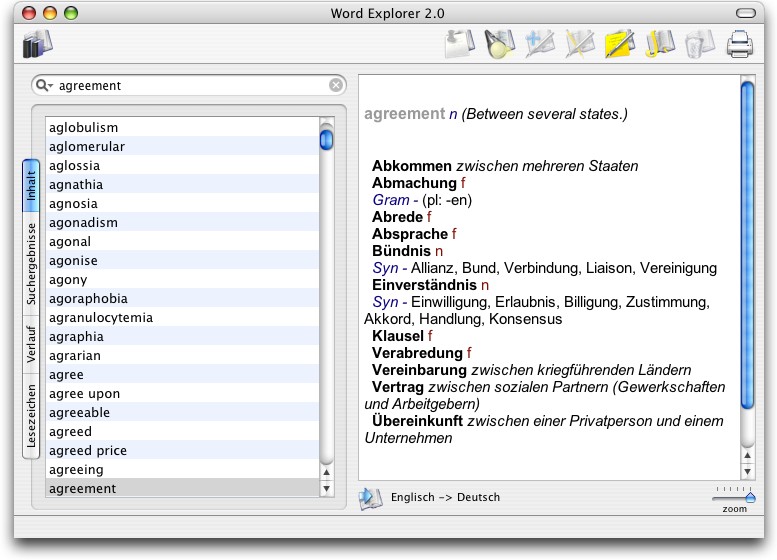This screenshot has height=560, width=777.
Task: Toggle the toolbar with the title bar pill button
Action: coord(746,13)
